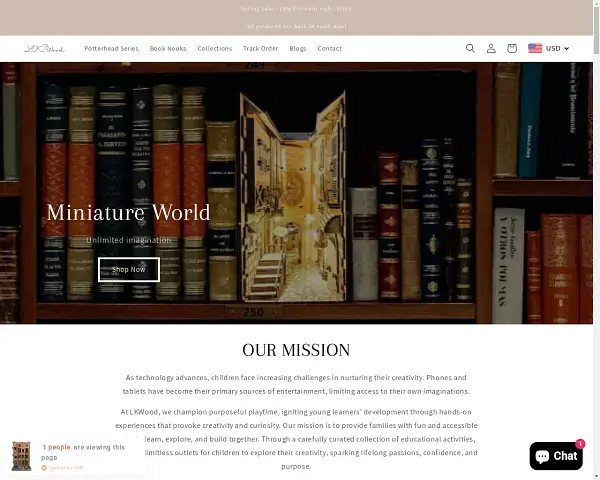Viewport: 600px width, 480px height.
Task: Click the red chat notification badge
Action: pyautogui.click(x=580, y=443)
